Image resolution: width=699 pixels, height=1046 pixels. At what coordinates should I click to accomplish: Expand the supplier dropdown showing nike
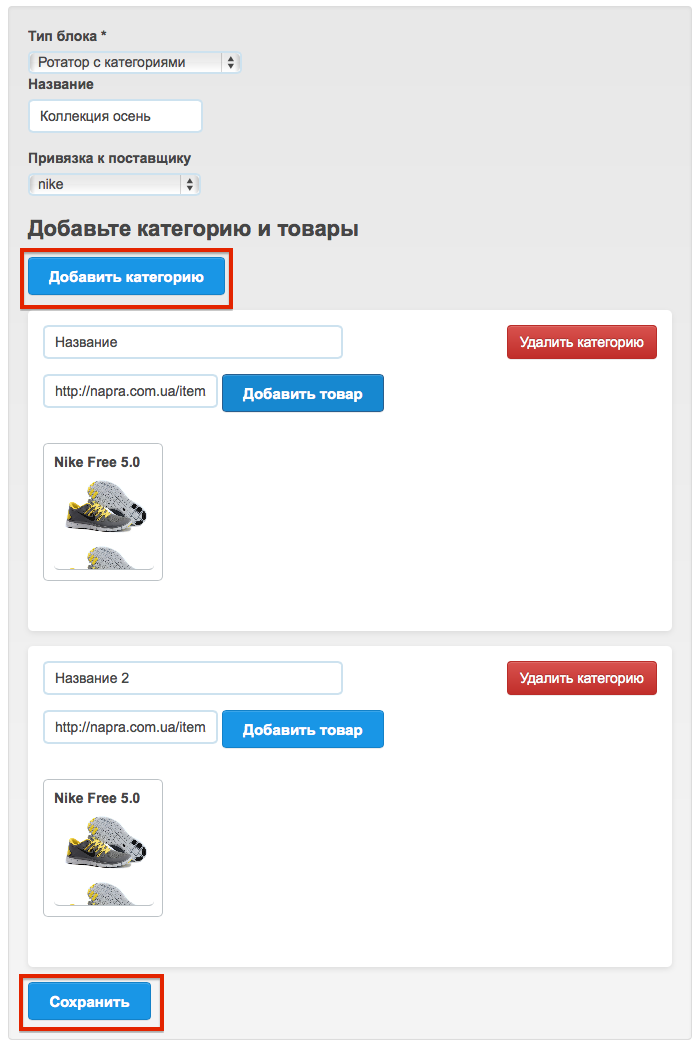coord(114,184)
